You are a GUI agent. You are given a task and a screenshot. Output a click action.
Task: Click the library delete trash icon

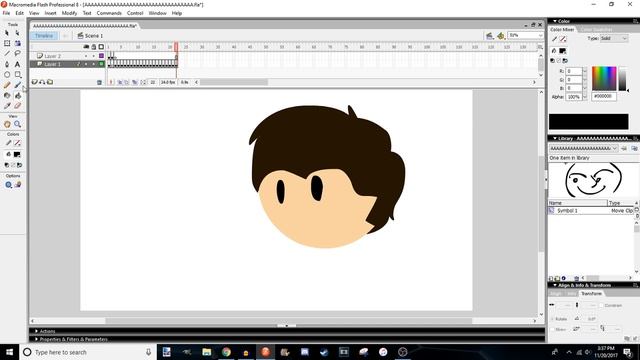point(576,278)
